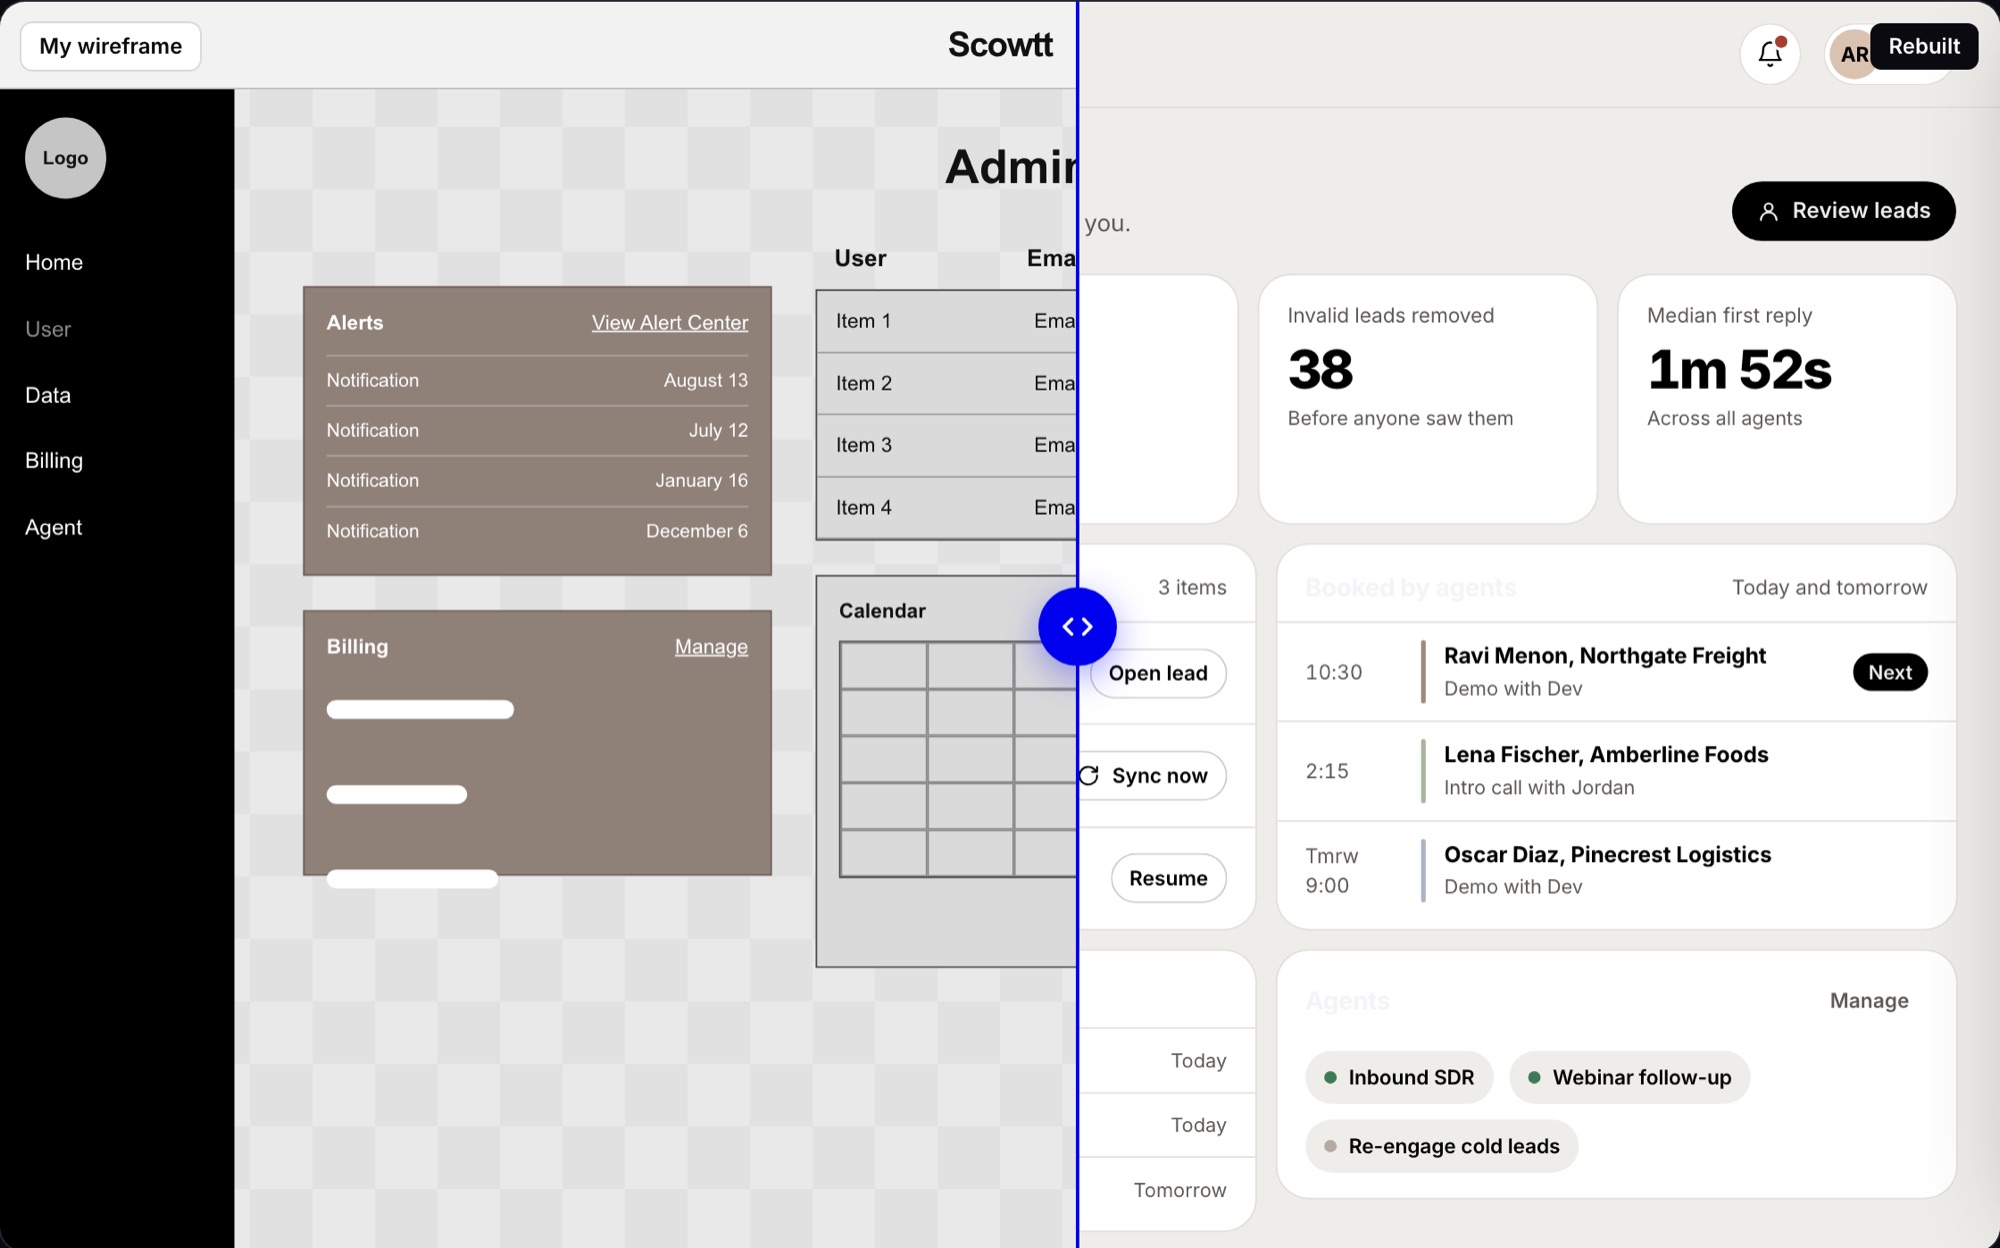This screenshot has width=2000, height=1248.
Task: Click the AR user avatar
Action: pyautogui.click(x=1851, y=54)
